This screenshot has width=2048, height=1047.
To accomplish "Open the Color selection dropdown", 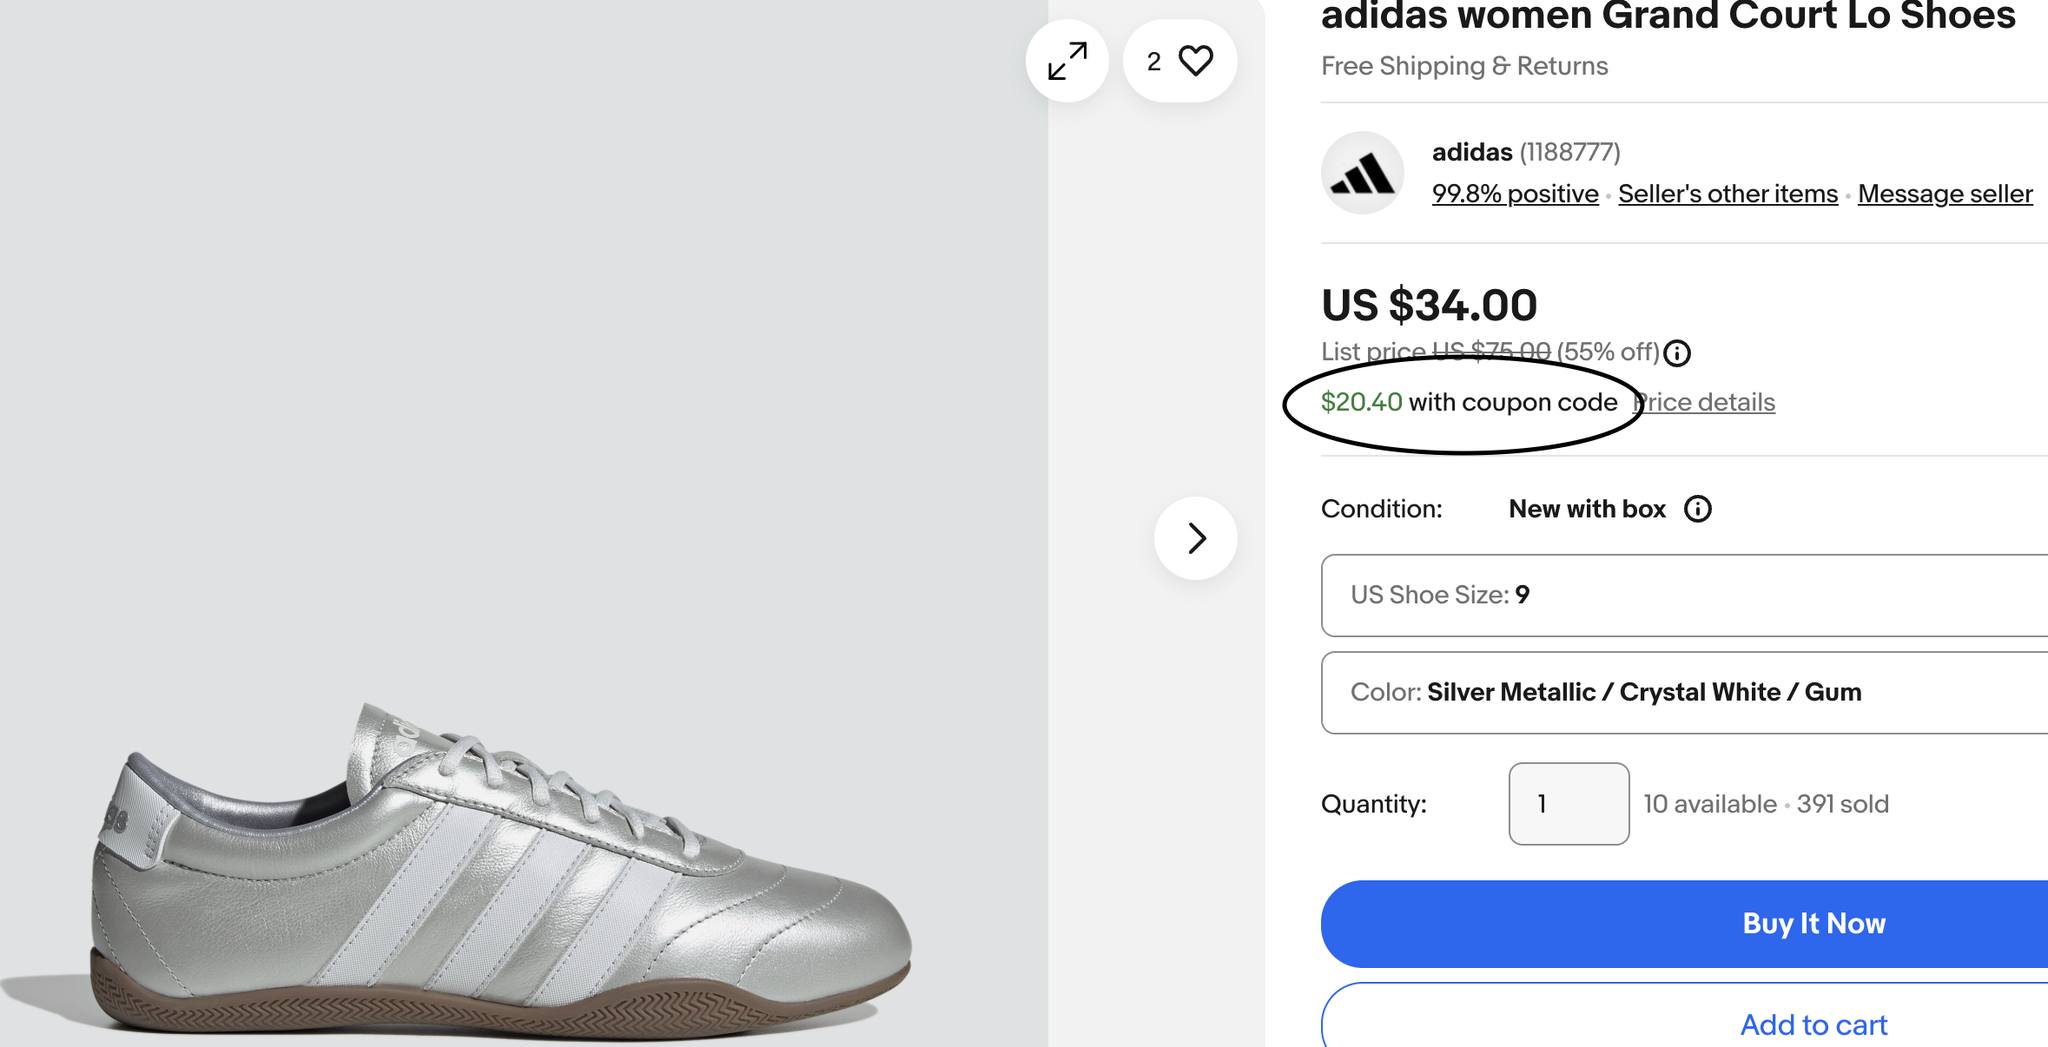I will [1684, 692].
